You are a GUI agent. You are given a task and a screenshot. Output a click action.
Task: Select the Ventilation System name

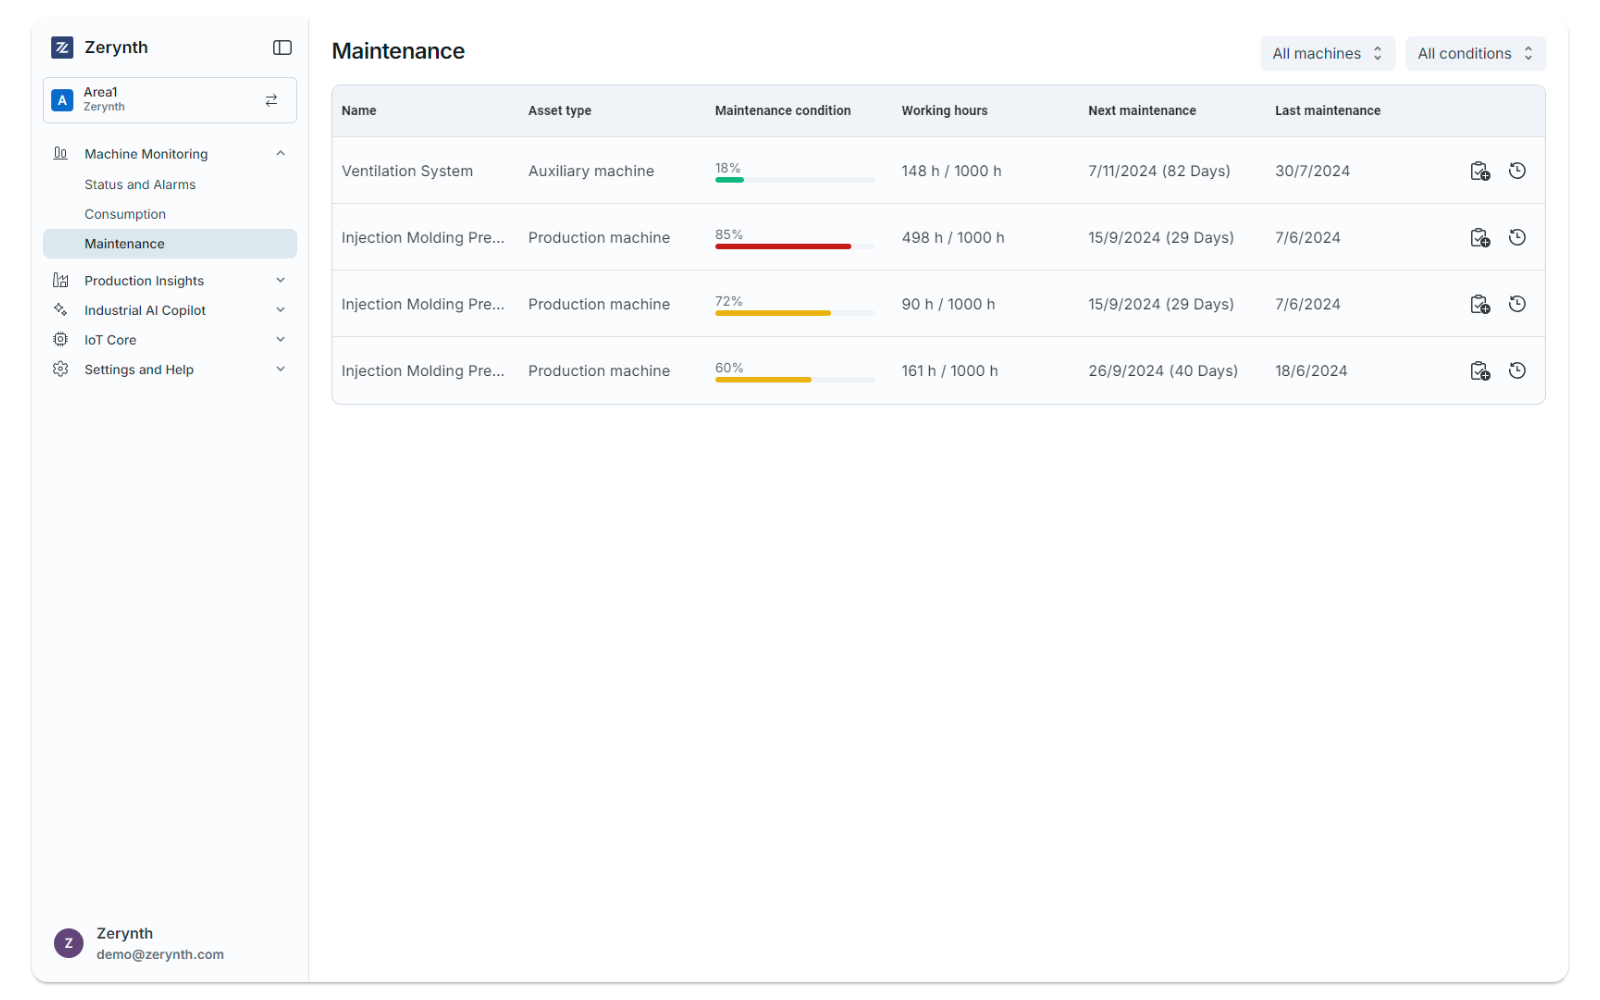click(x=407, y=171)
